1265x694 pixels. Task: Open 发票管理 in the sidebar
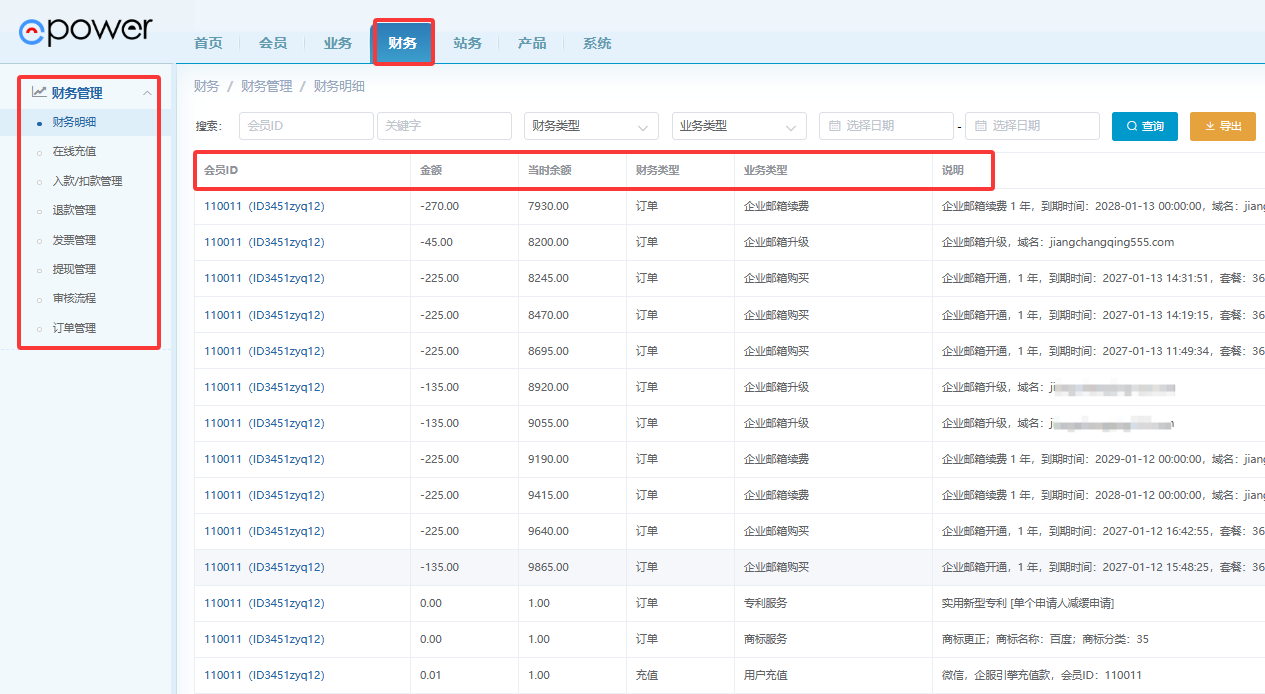(74, 240)
